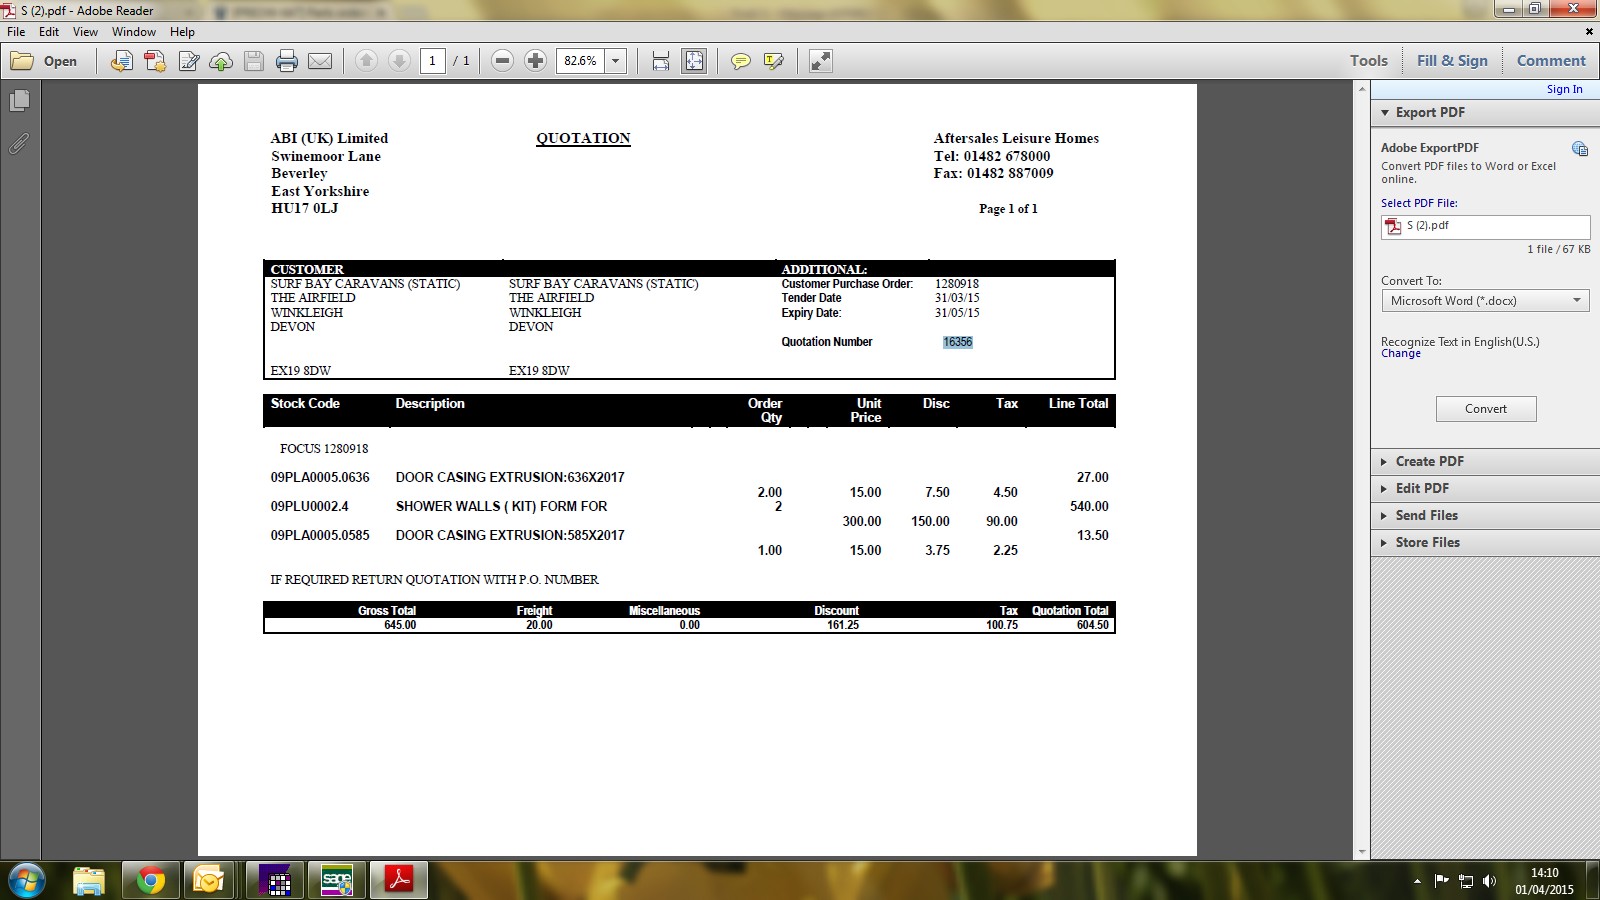Click the Save floppy disk icon
The height and width of the screenshot is (900, 1600).
pyautogui.click(x=254, y=61)
